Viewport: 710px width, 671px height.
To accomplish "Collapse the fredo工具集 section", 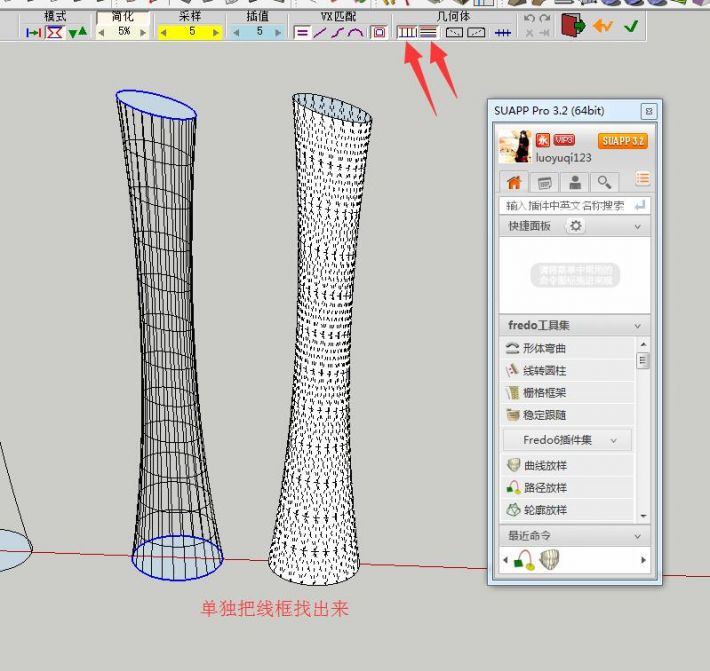I will coord(638,326).
